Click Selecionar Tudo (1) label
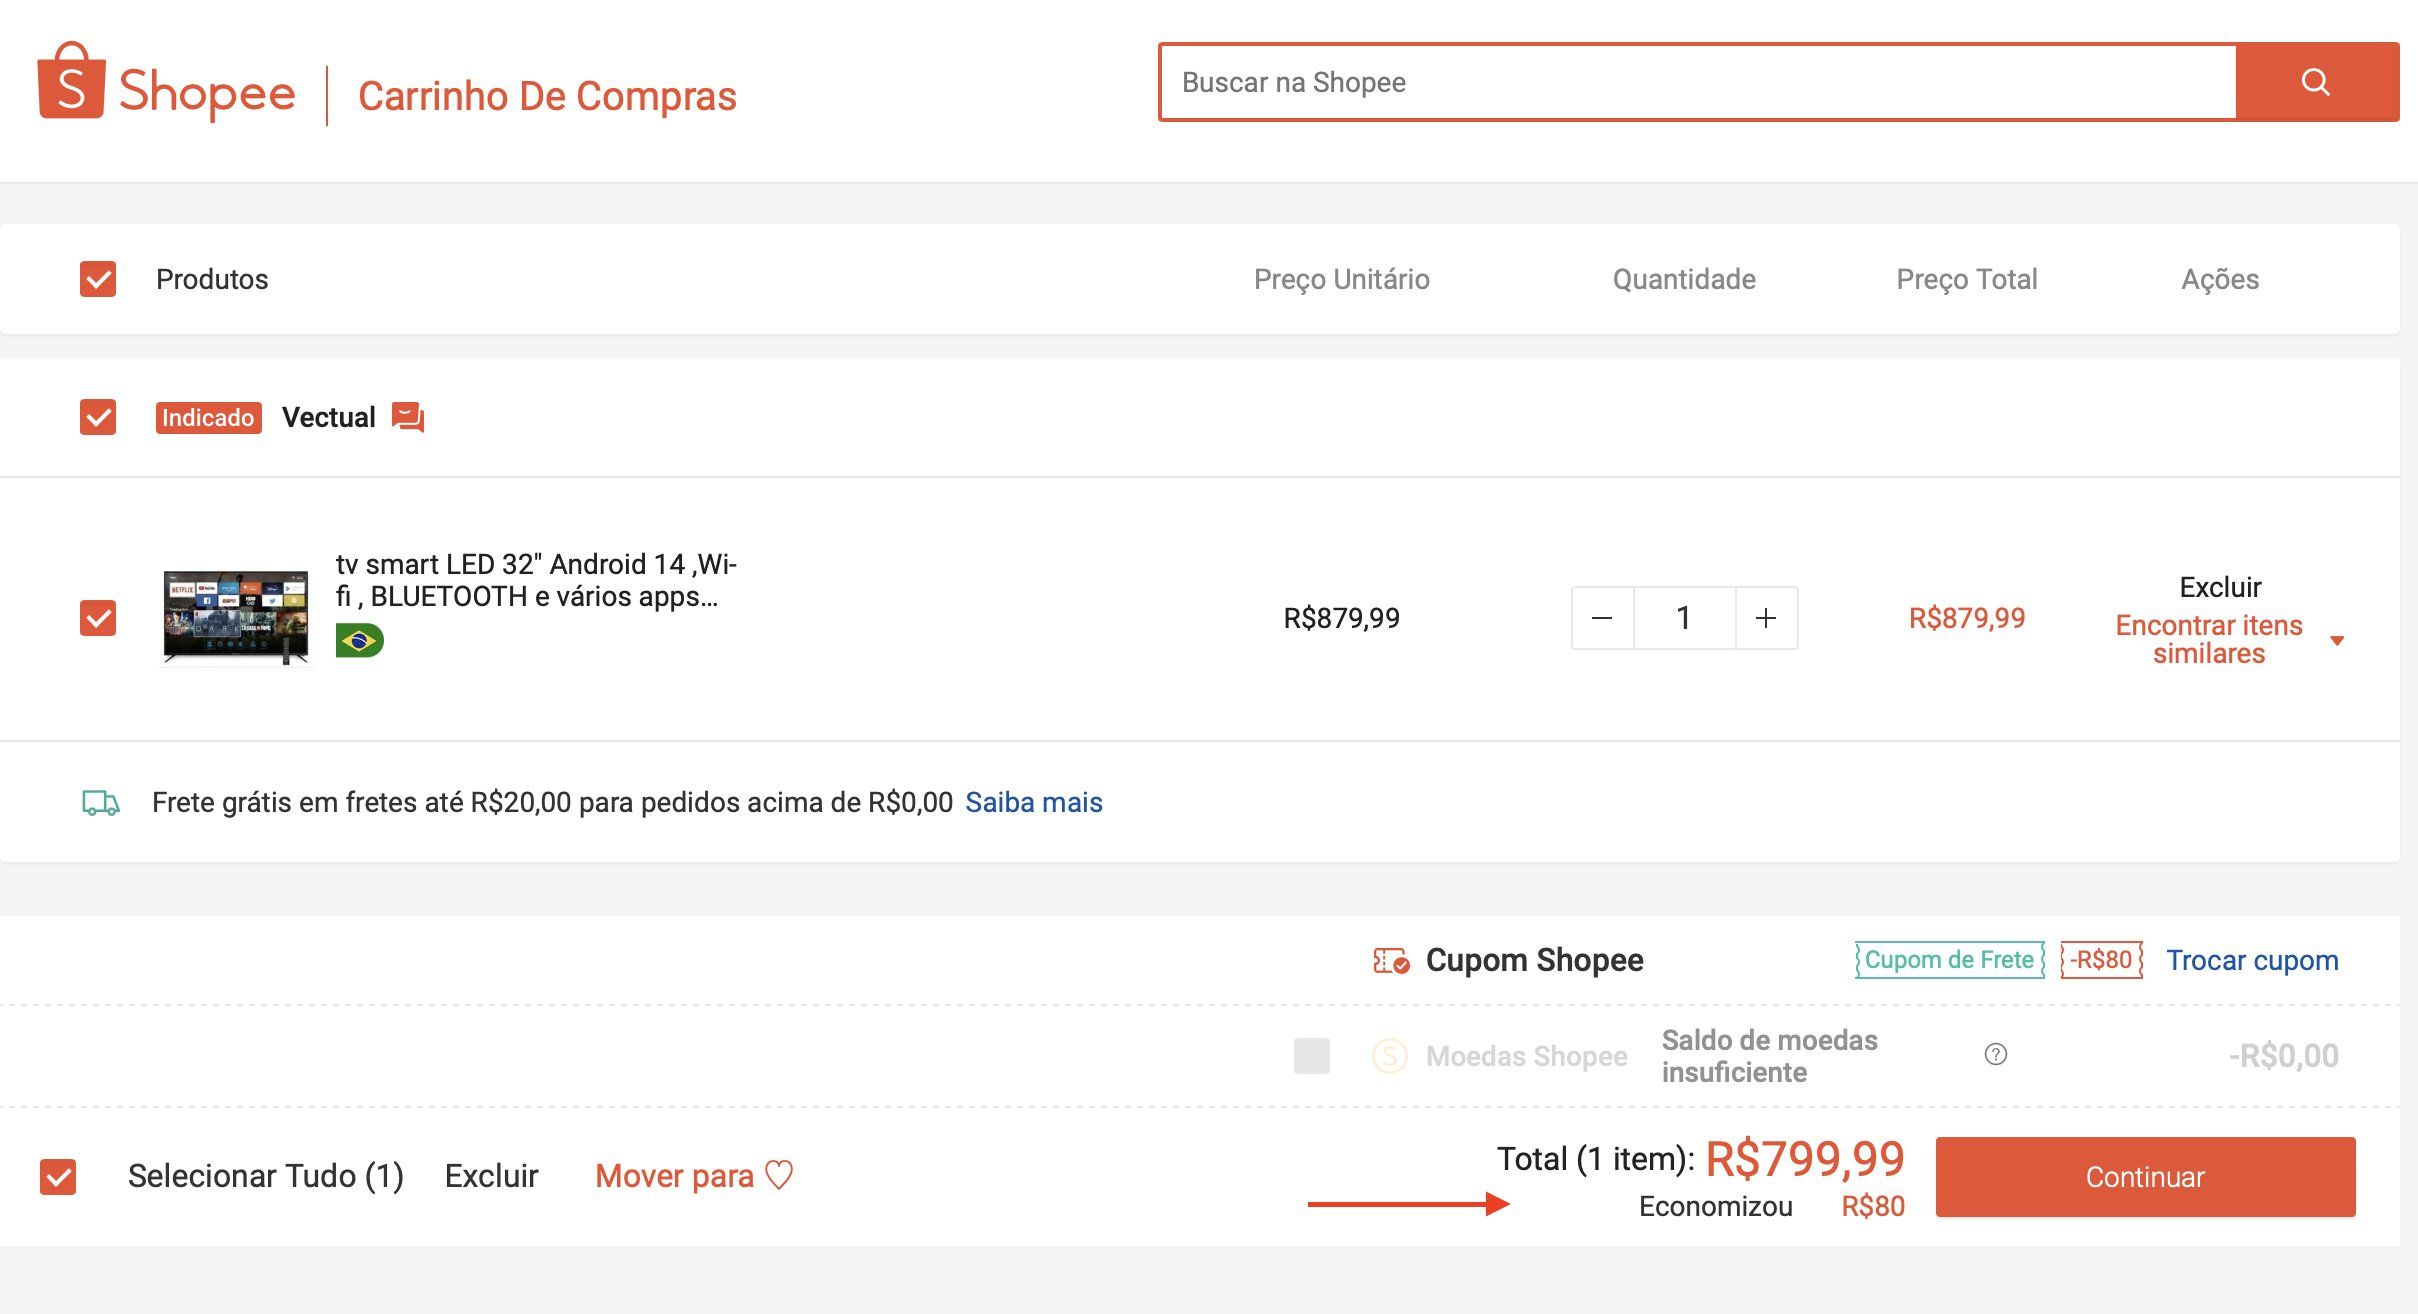The height and width of the screenshot is (1314, 2418). coord(266,1176)
